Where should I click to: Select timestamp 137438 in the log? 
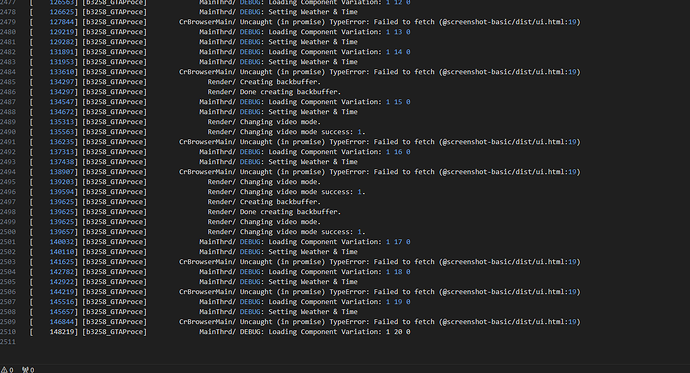pyautogui.click(x=62, y=162)
